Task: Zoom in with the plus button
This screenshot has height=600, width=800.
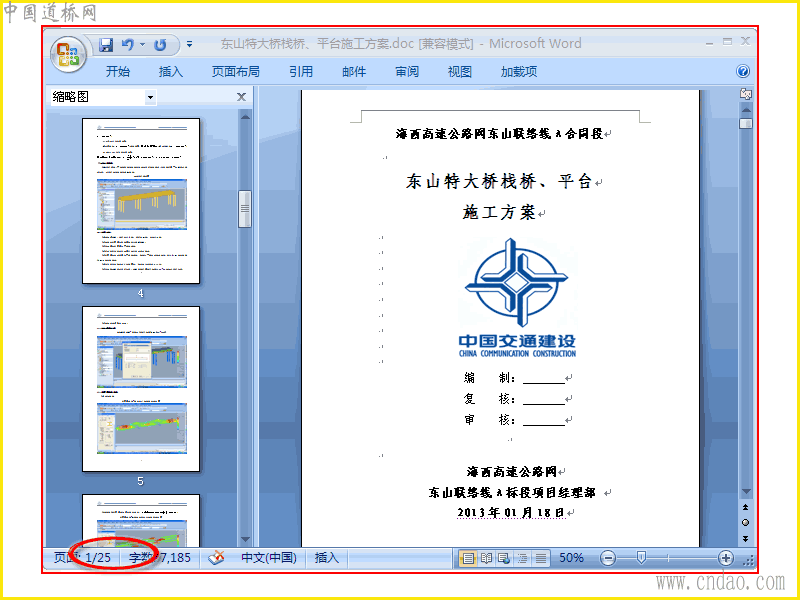Action: (726, 558)
